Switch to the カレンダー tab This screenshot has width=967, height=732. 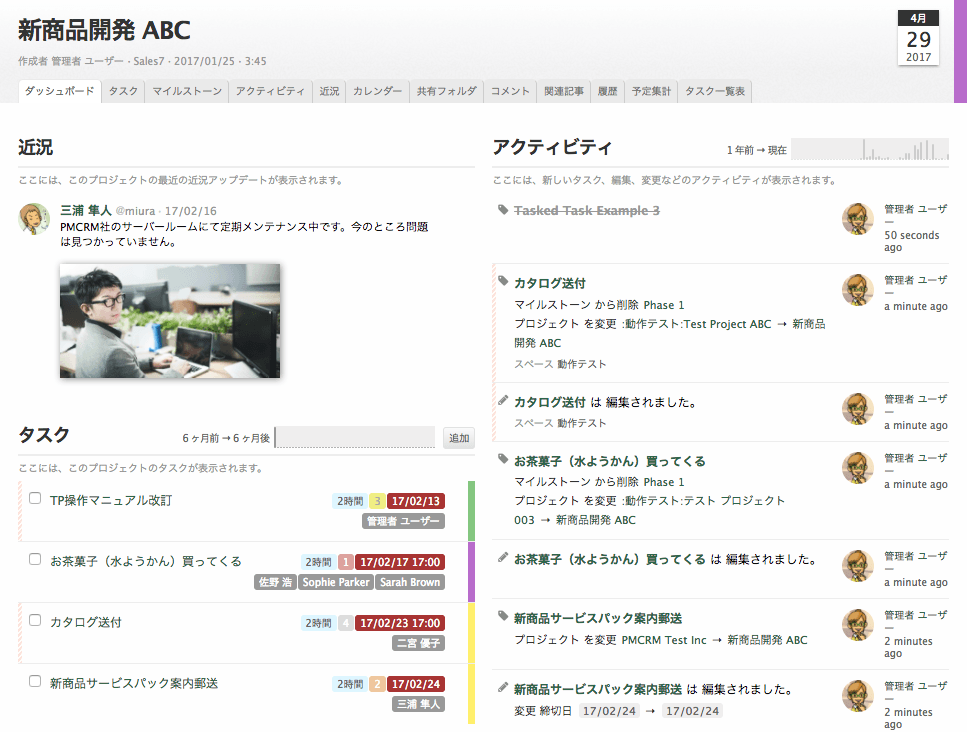click(377, 91)
